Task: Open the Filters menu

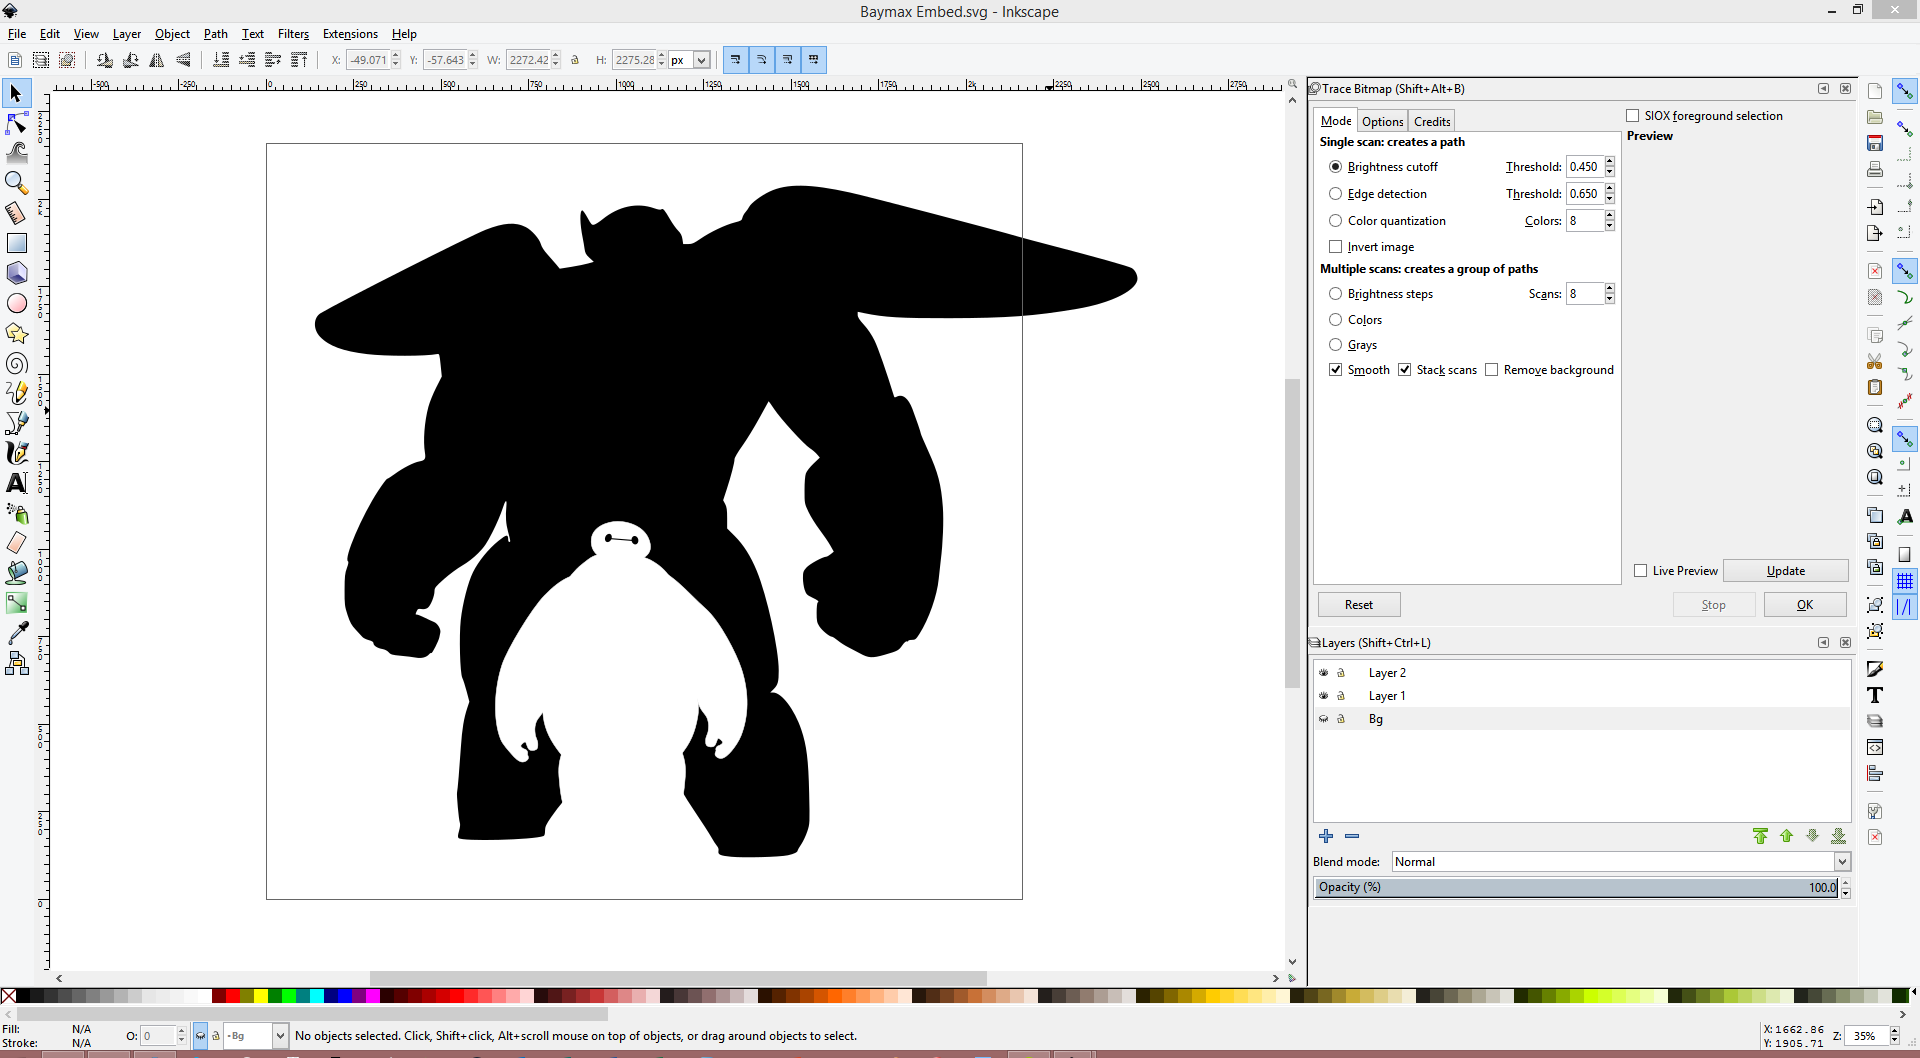Action: tap(293, 34)
